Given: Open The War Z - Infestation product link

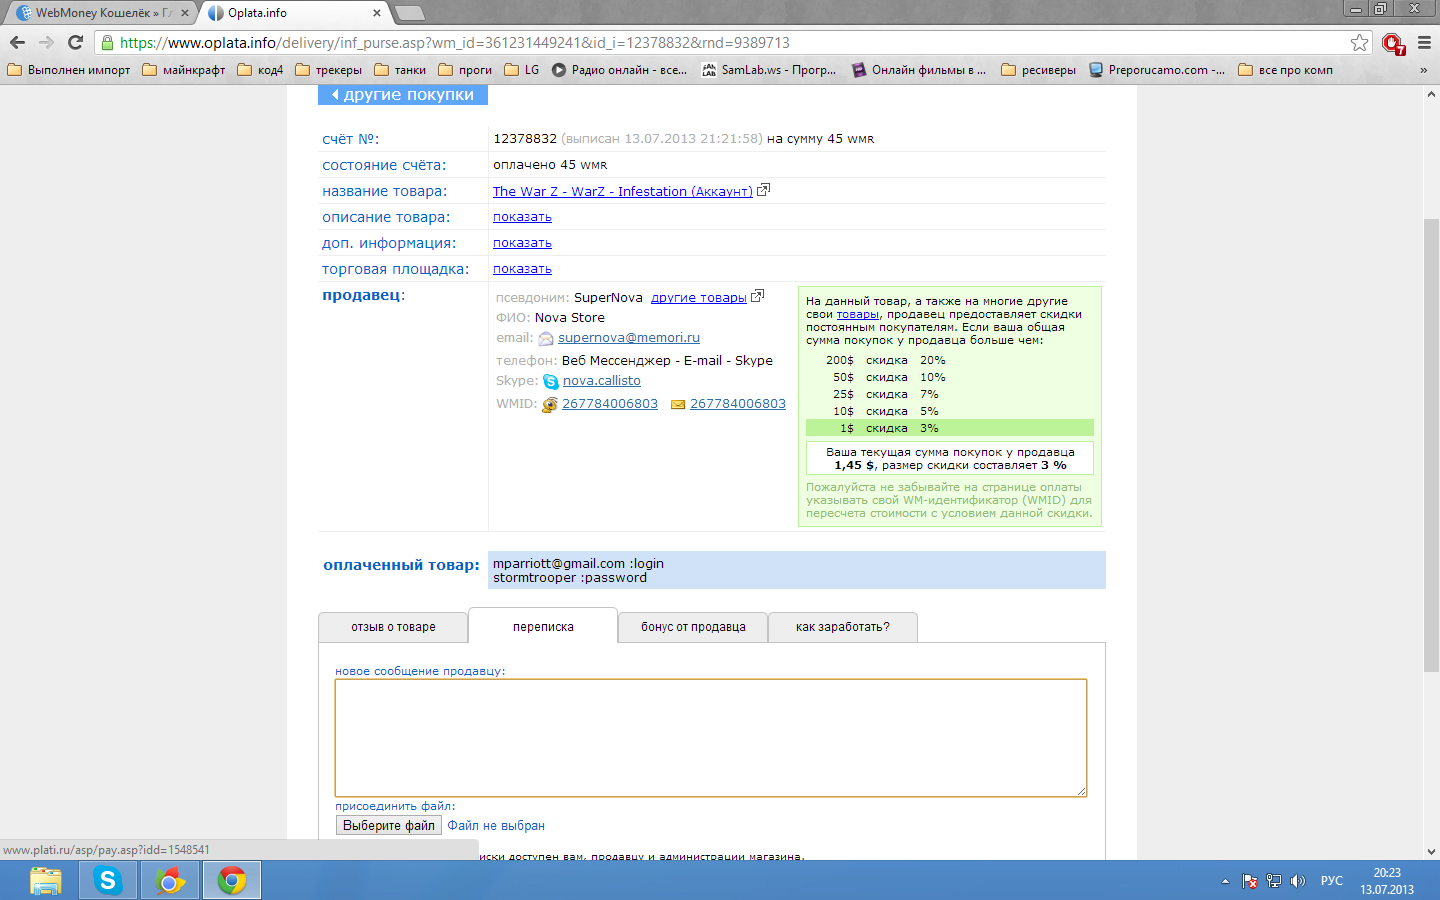Looking at the screenshot, I should pyautogui.click(x=622, y=191).
